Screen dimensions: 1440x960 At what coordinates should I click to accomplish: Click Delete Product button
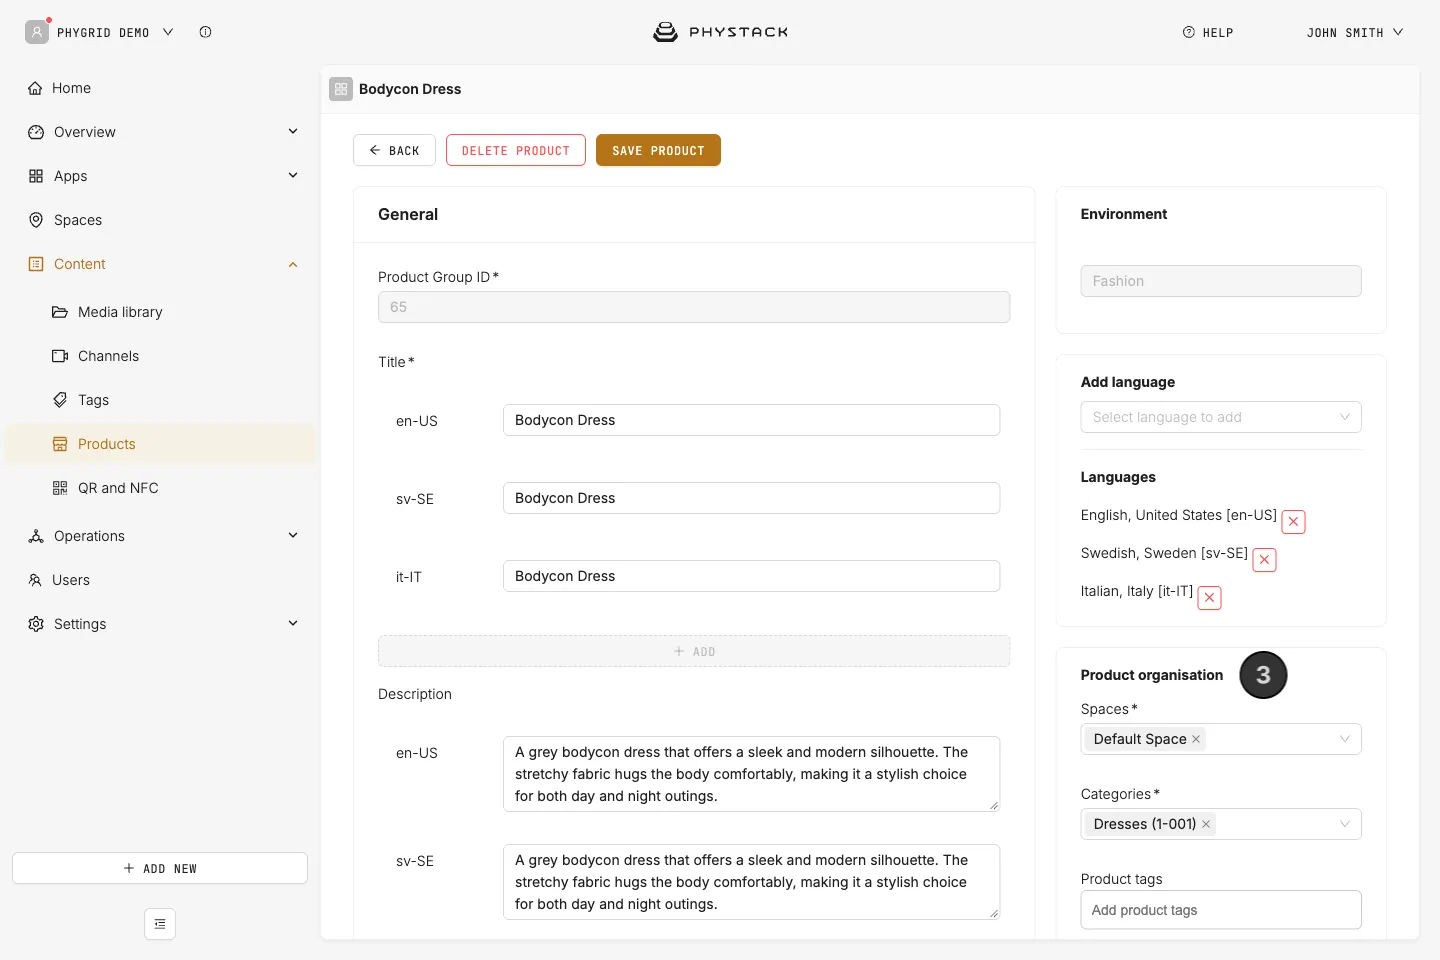pos(516,150)
